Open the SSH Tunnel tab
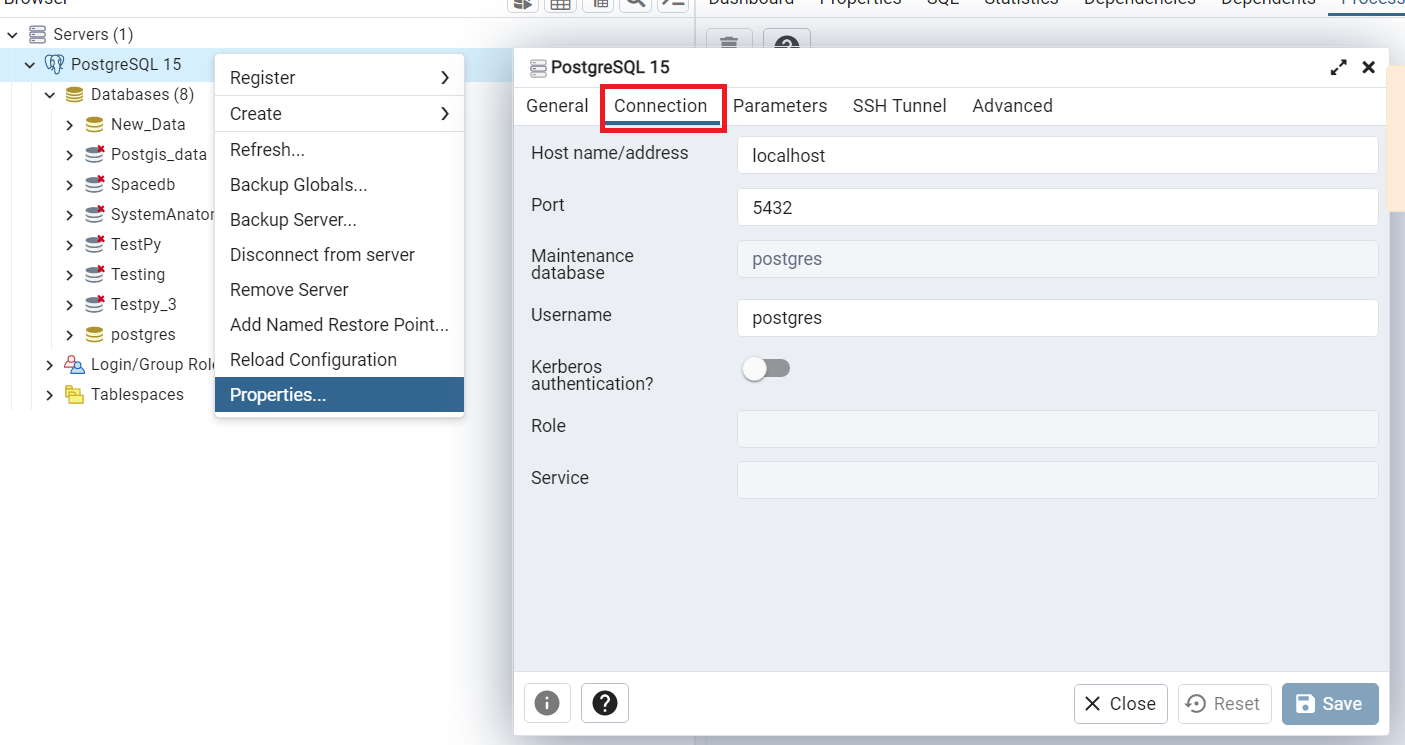 tap(900, 106)
